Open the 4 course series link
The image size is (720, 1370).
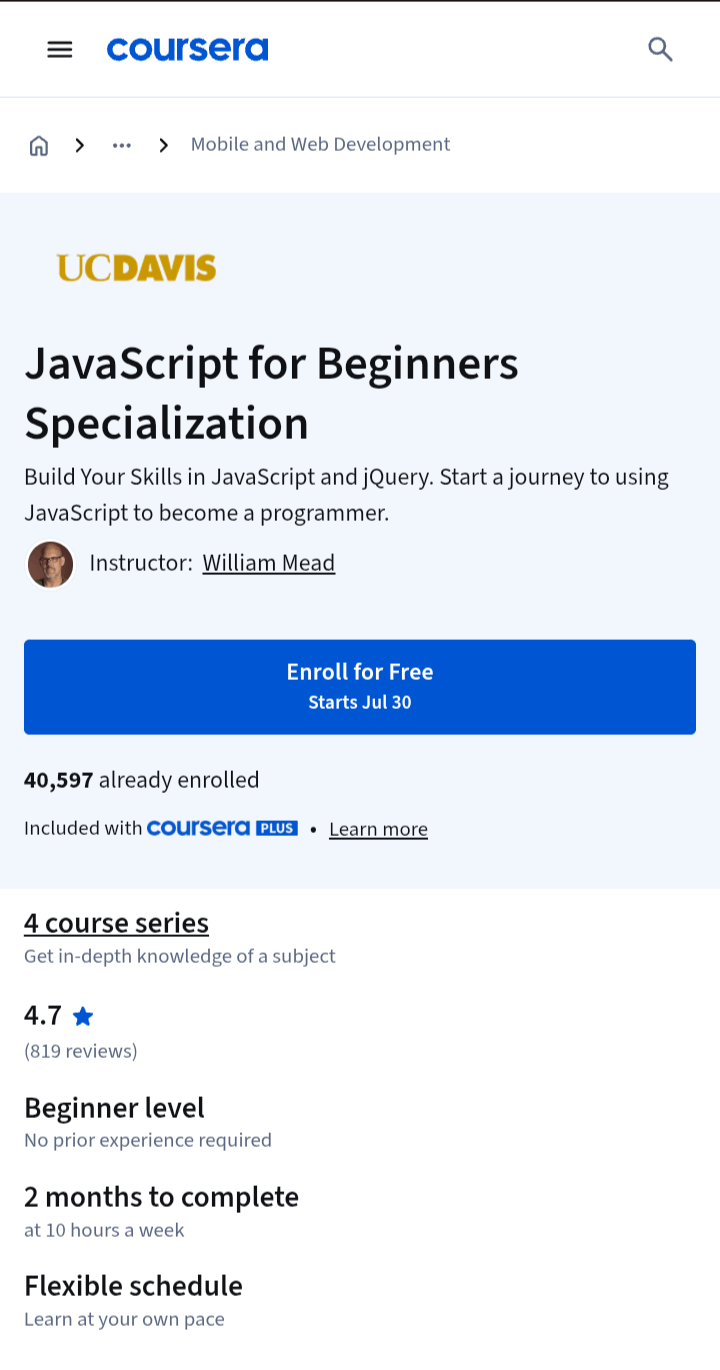pyautogui.click(x=116, y=922)
